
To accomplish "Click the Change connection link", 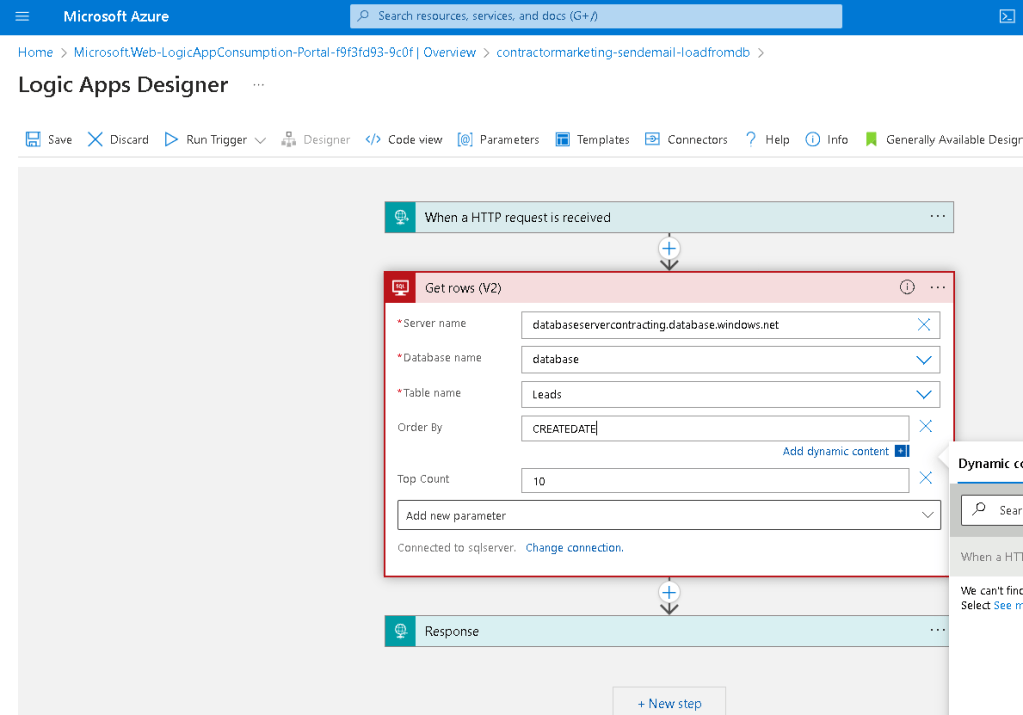I will click(x=574, y=548).
